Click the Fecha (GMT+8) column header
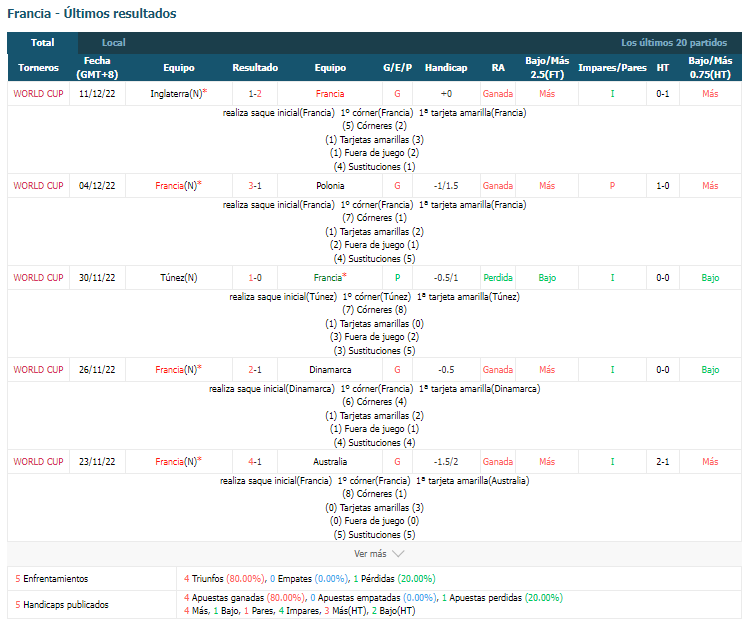753x627 pixels. point(97,67)
